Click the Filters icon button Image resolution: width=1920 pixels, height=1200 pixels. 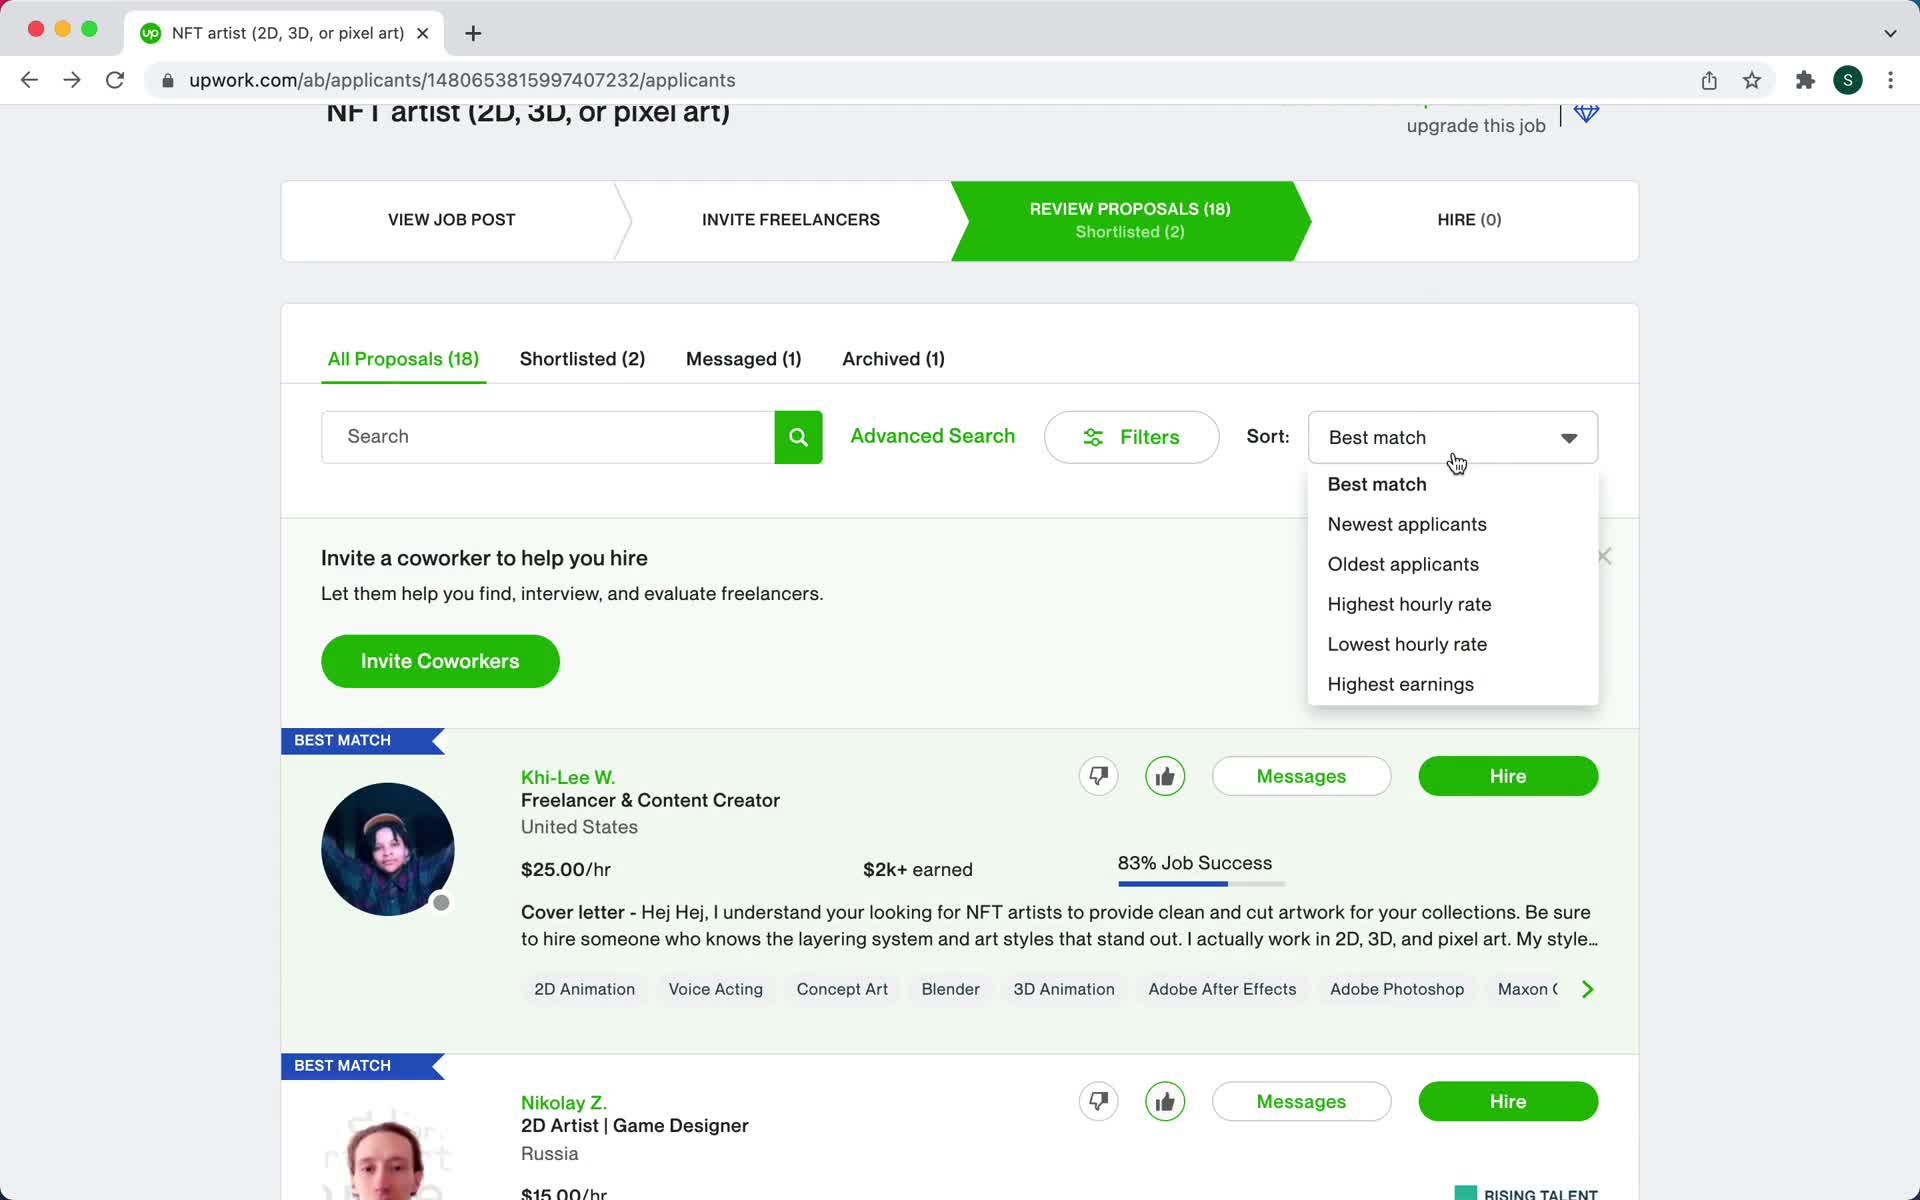pos(1093,437)
